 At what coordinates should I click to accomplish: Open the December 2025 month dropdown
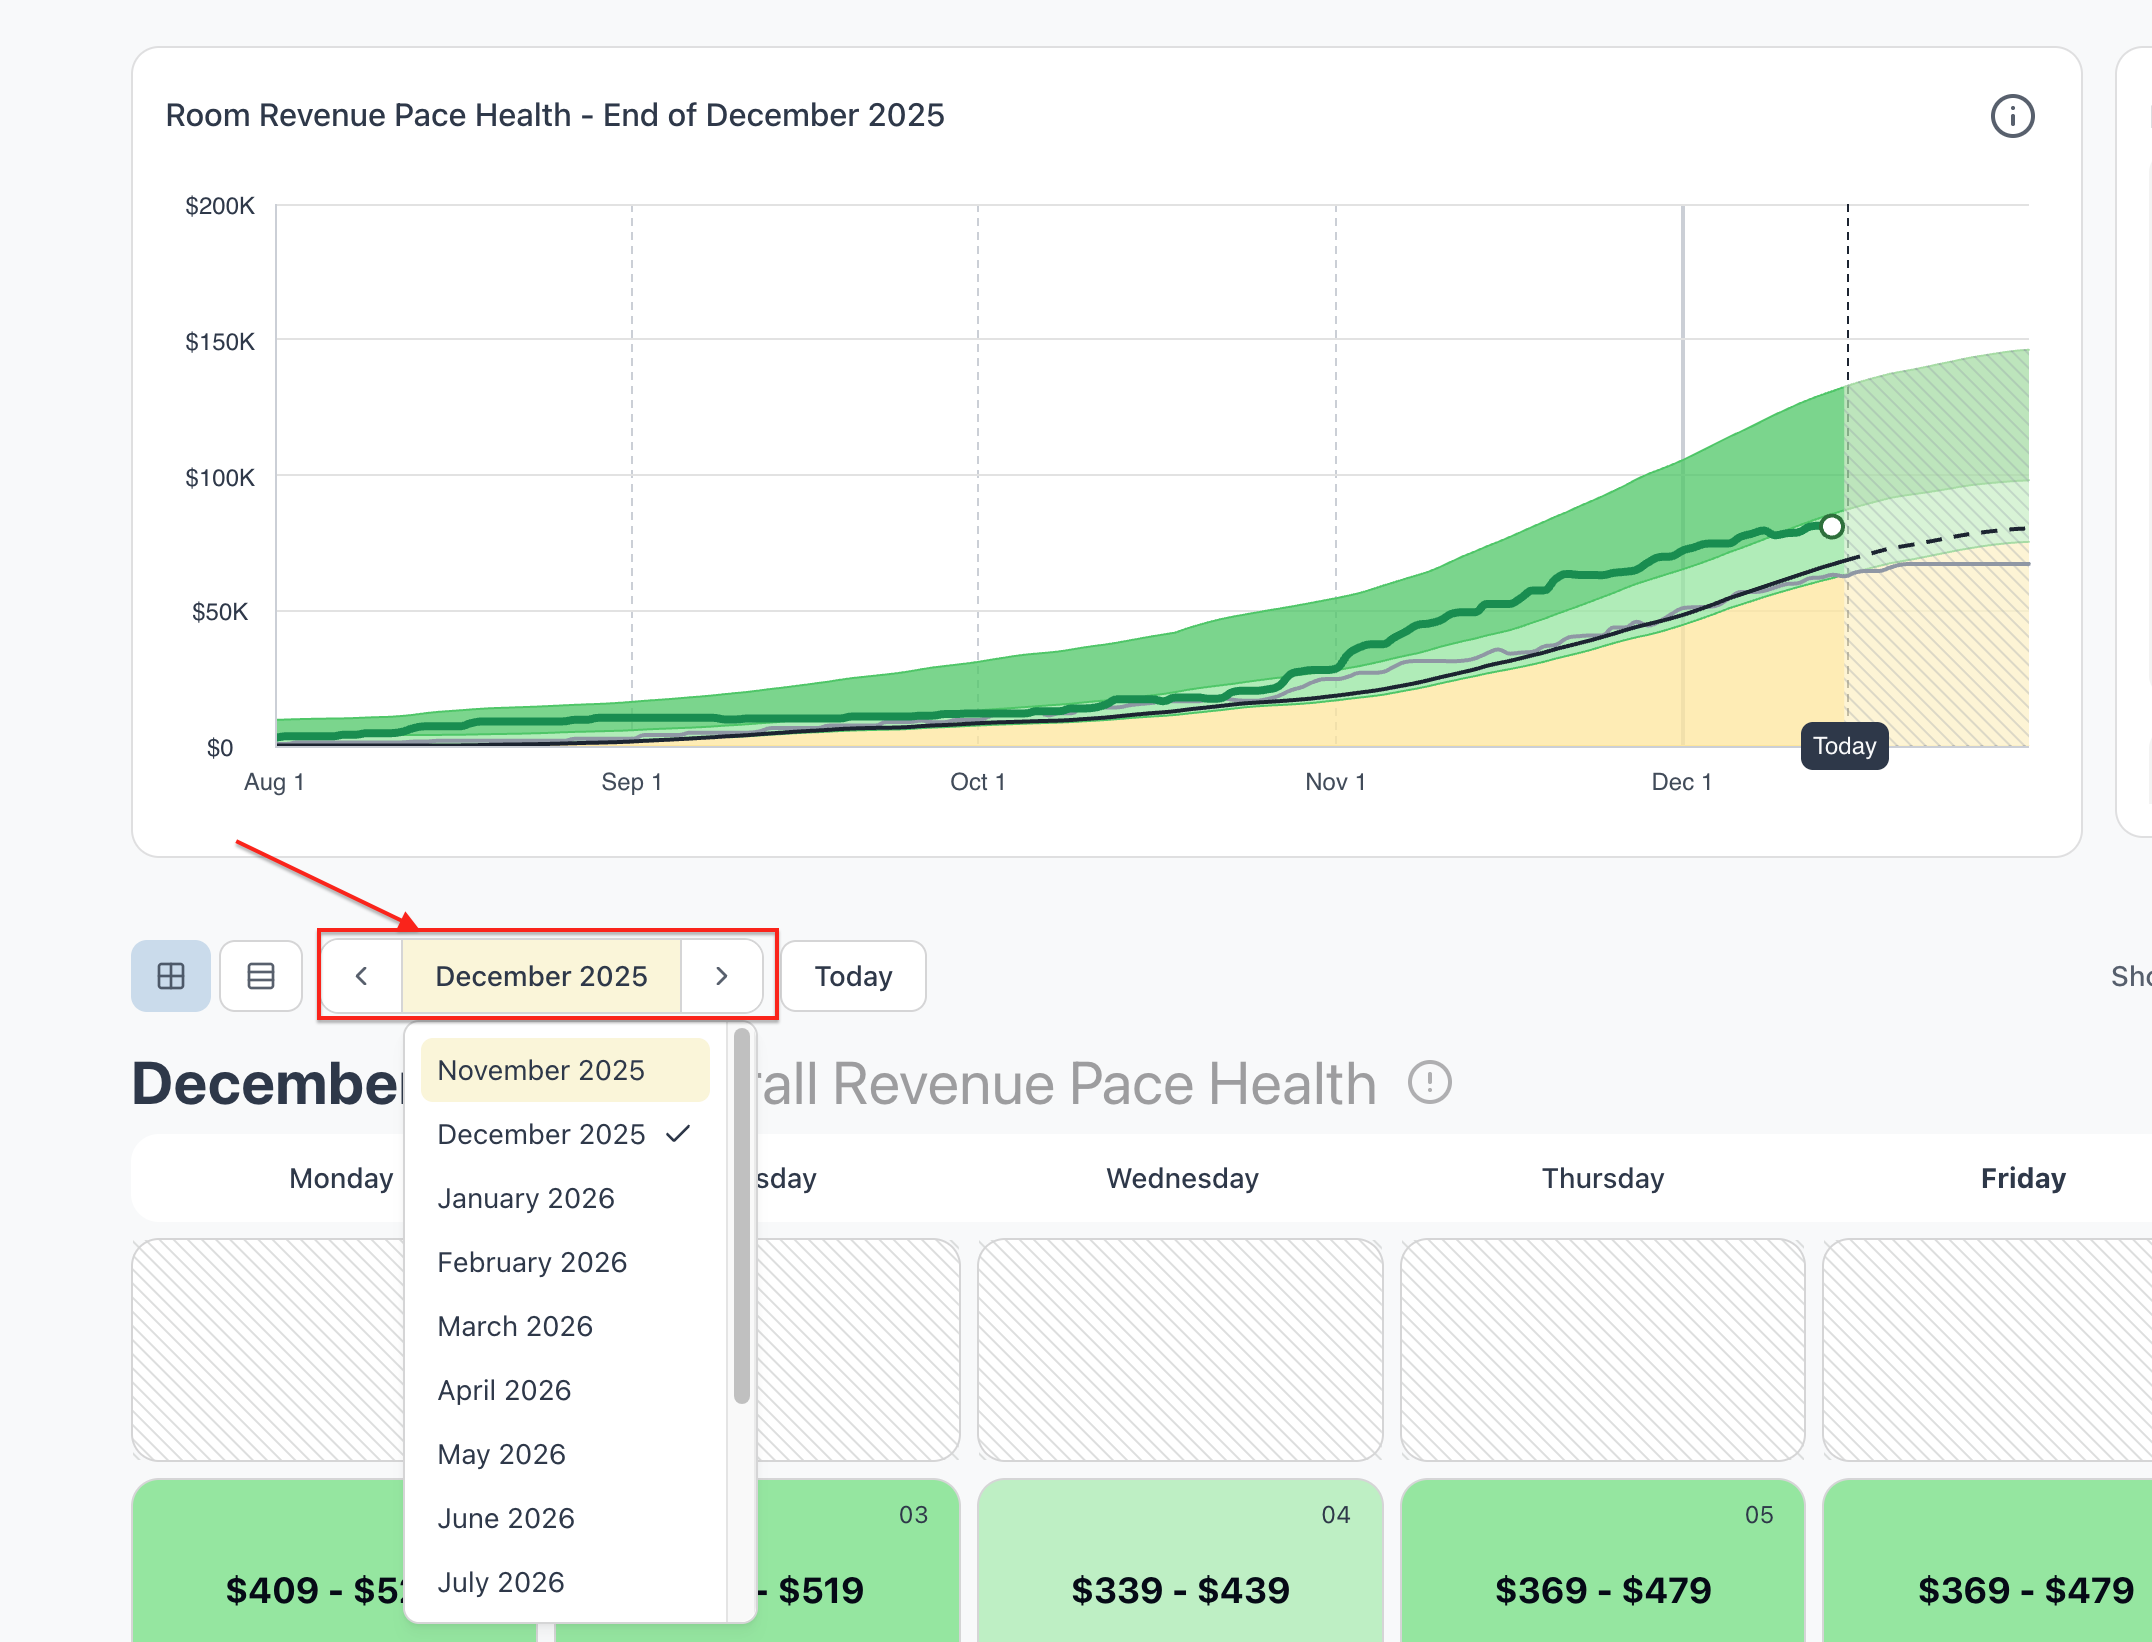click(x=541, y=976)
